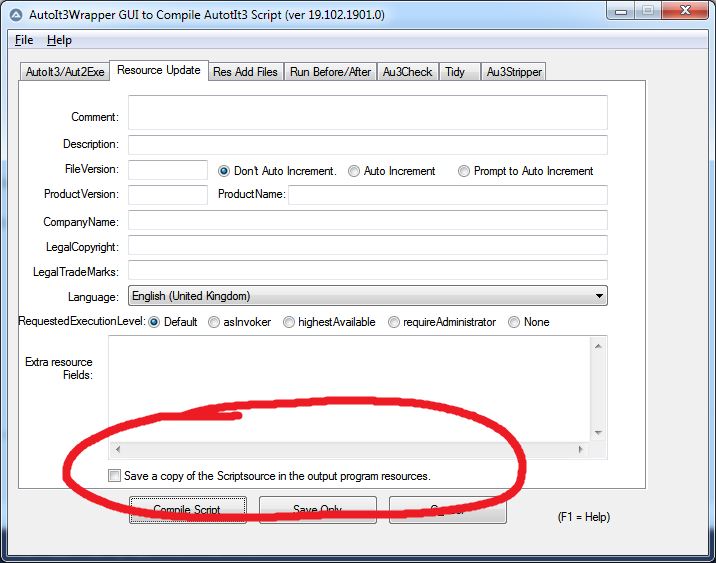Switch to the AutoIt3/Aut2Exe tab

64,72
